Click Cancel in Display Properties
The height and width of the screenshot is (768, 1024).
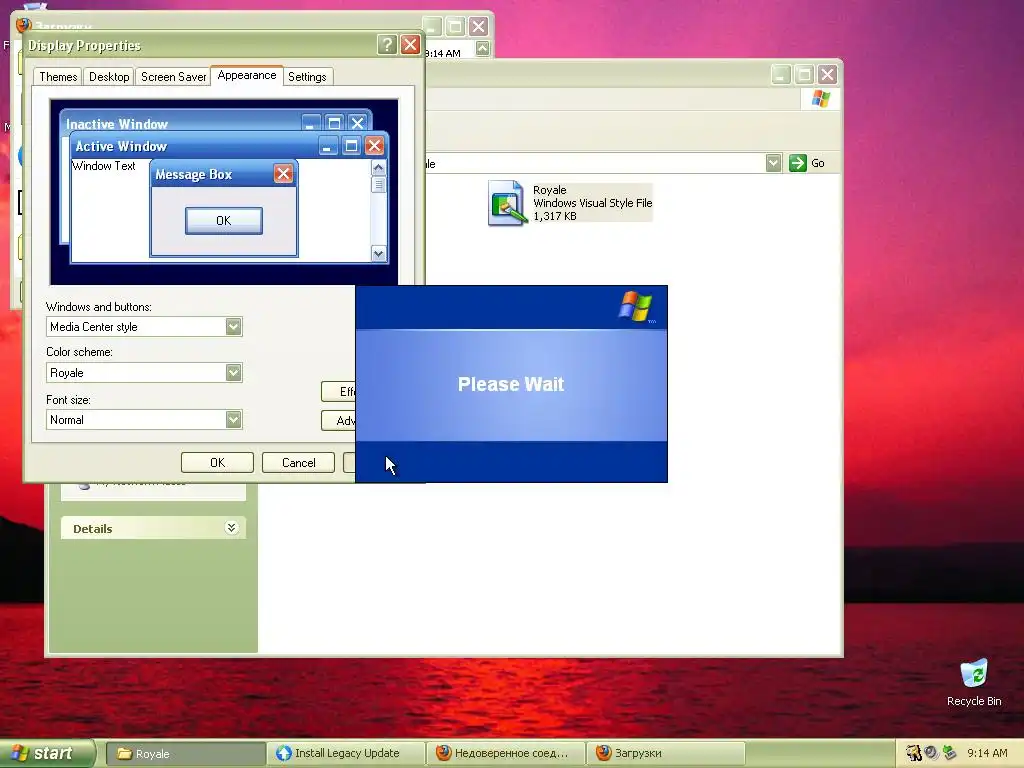pos(298,462)
